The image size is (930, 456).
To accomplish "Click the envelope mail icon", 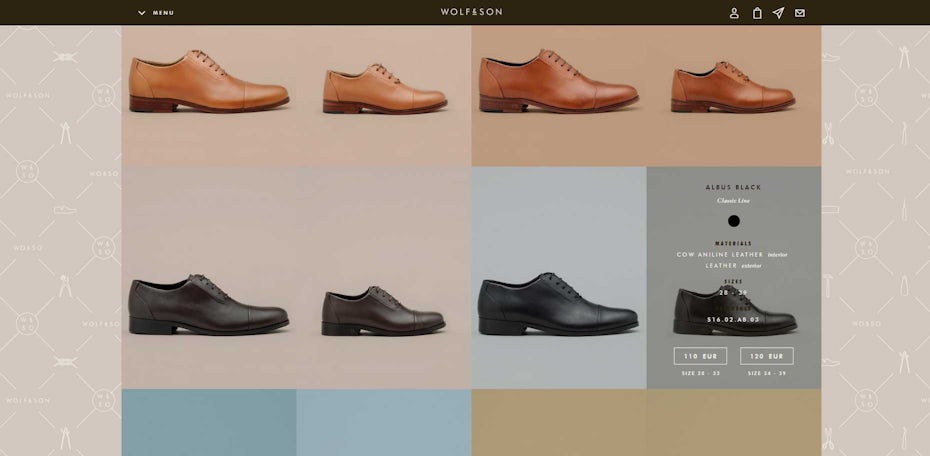I will tap(800, 13).
